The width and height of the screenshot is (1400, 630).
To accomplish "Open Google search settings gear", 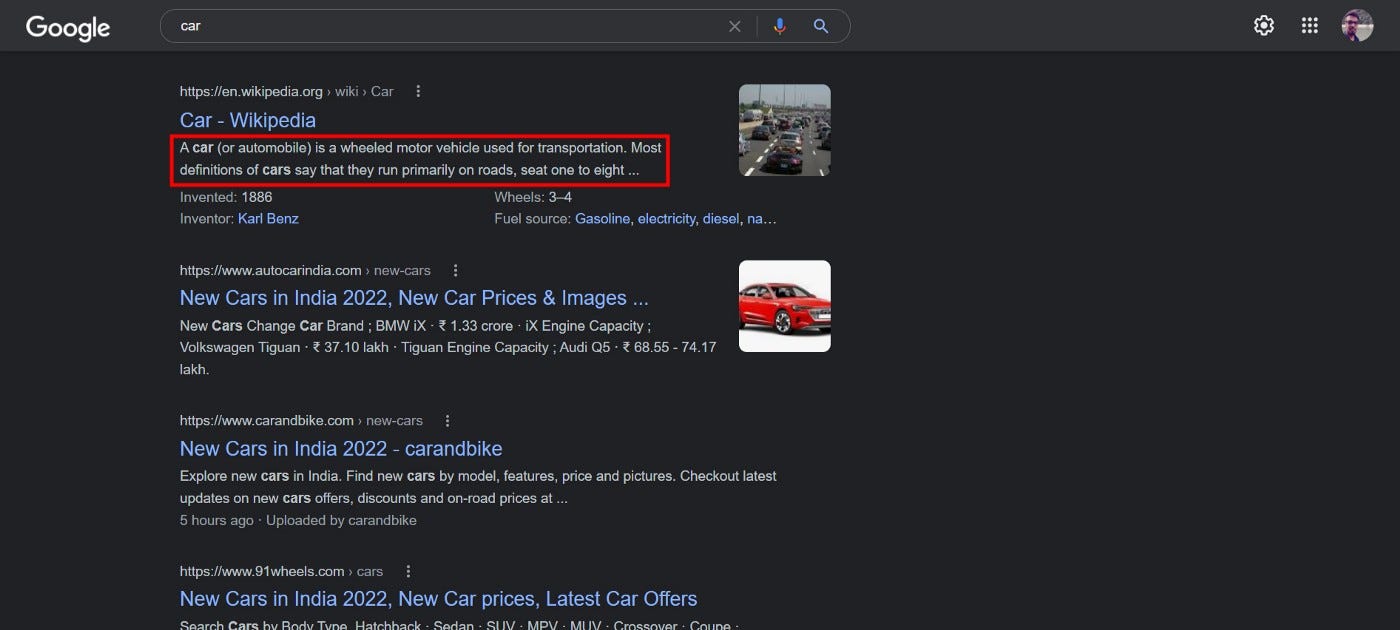I will coord(1264,26).
